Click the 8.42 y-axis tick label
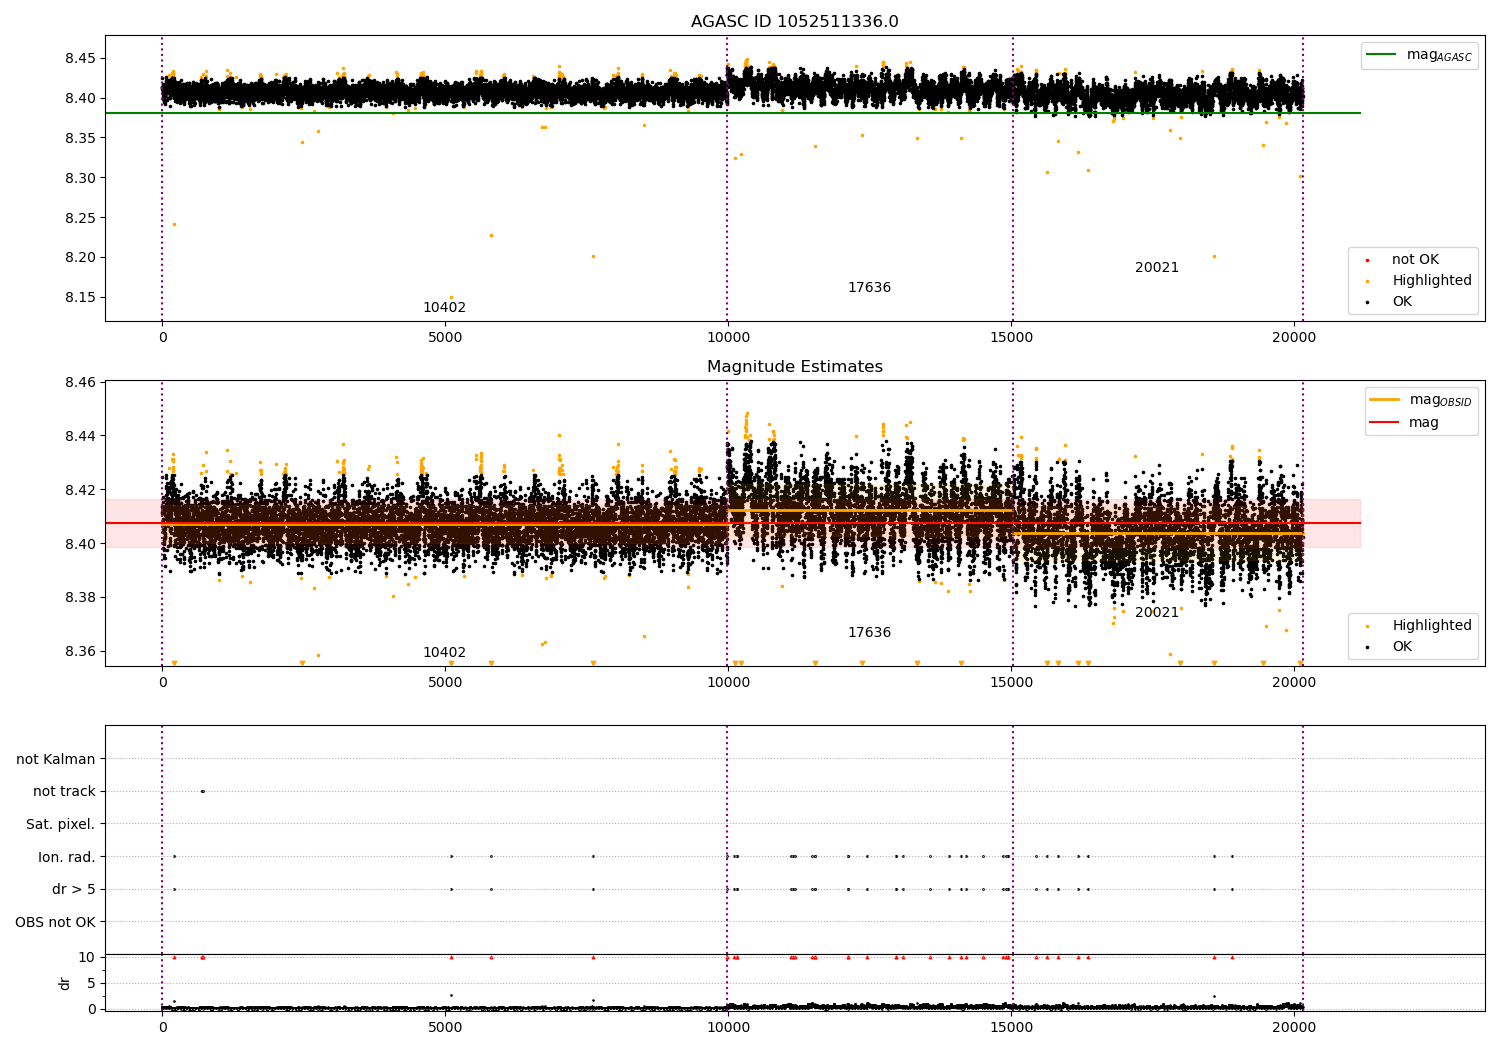This screenshot has width=1500, height=1050. click(x=79, y=491)
